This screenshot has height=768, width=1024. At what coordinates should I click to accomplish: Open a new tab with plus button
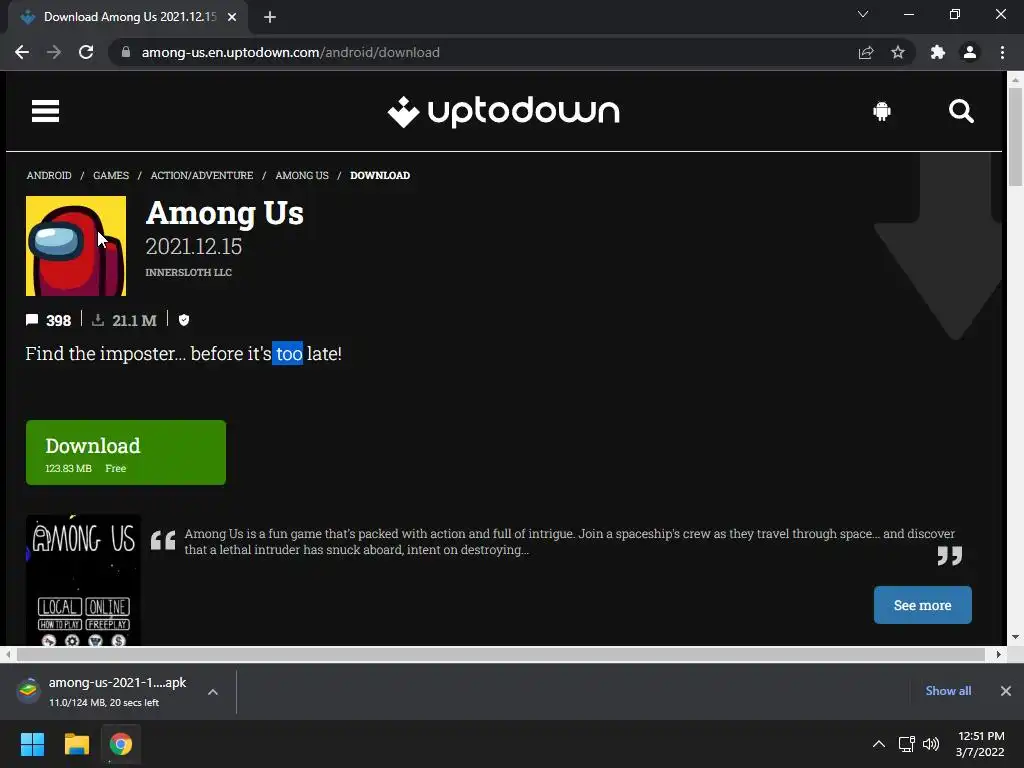coord(270,17)
